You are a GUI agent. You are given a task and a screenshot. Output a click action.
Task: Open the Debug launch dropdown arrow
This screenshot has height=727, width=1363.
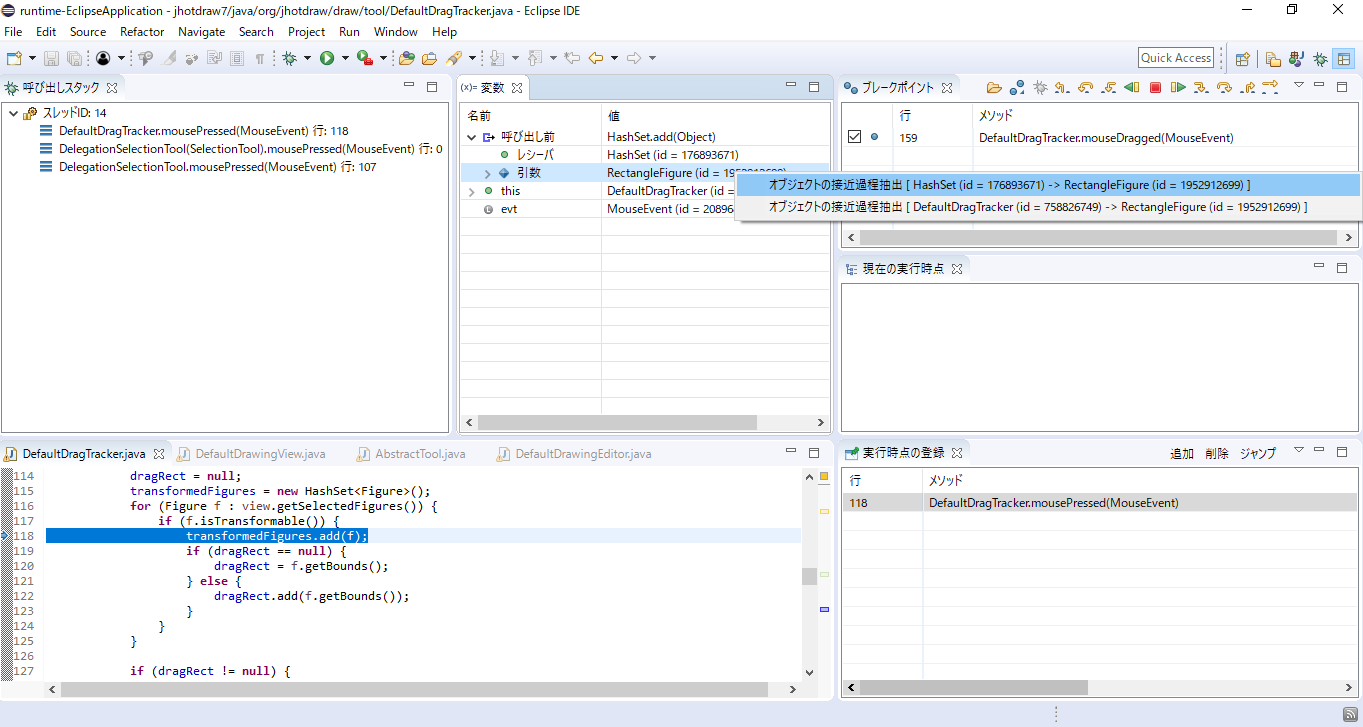(x=307, y=58)
